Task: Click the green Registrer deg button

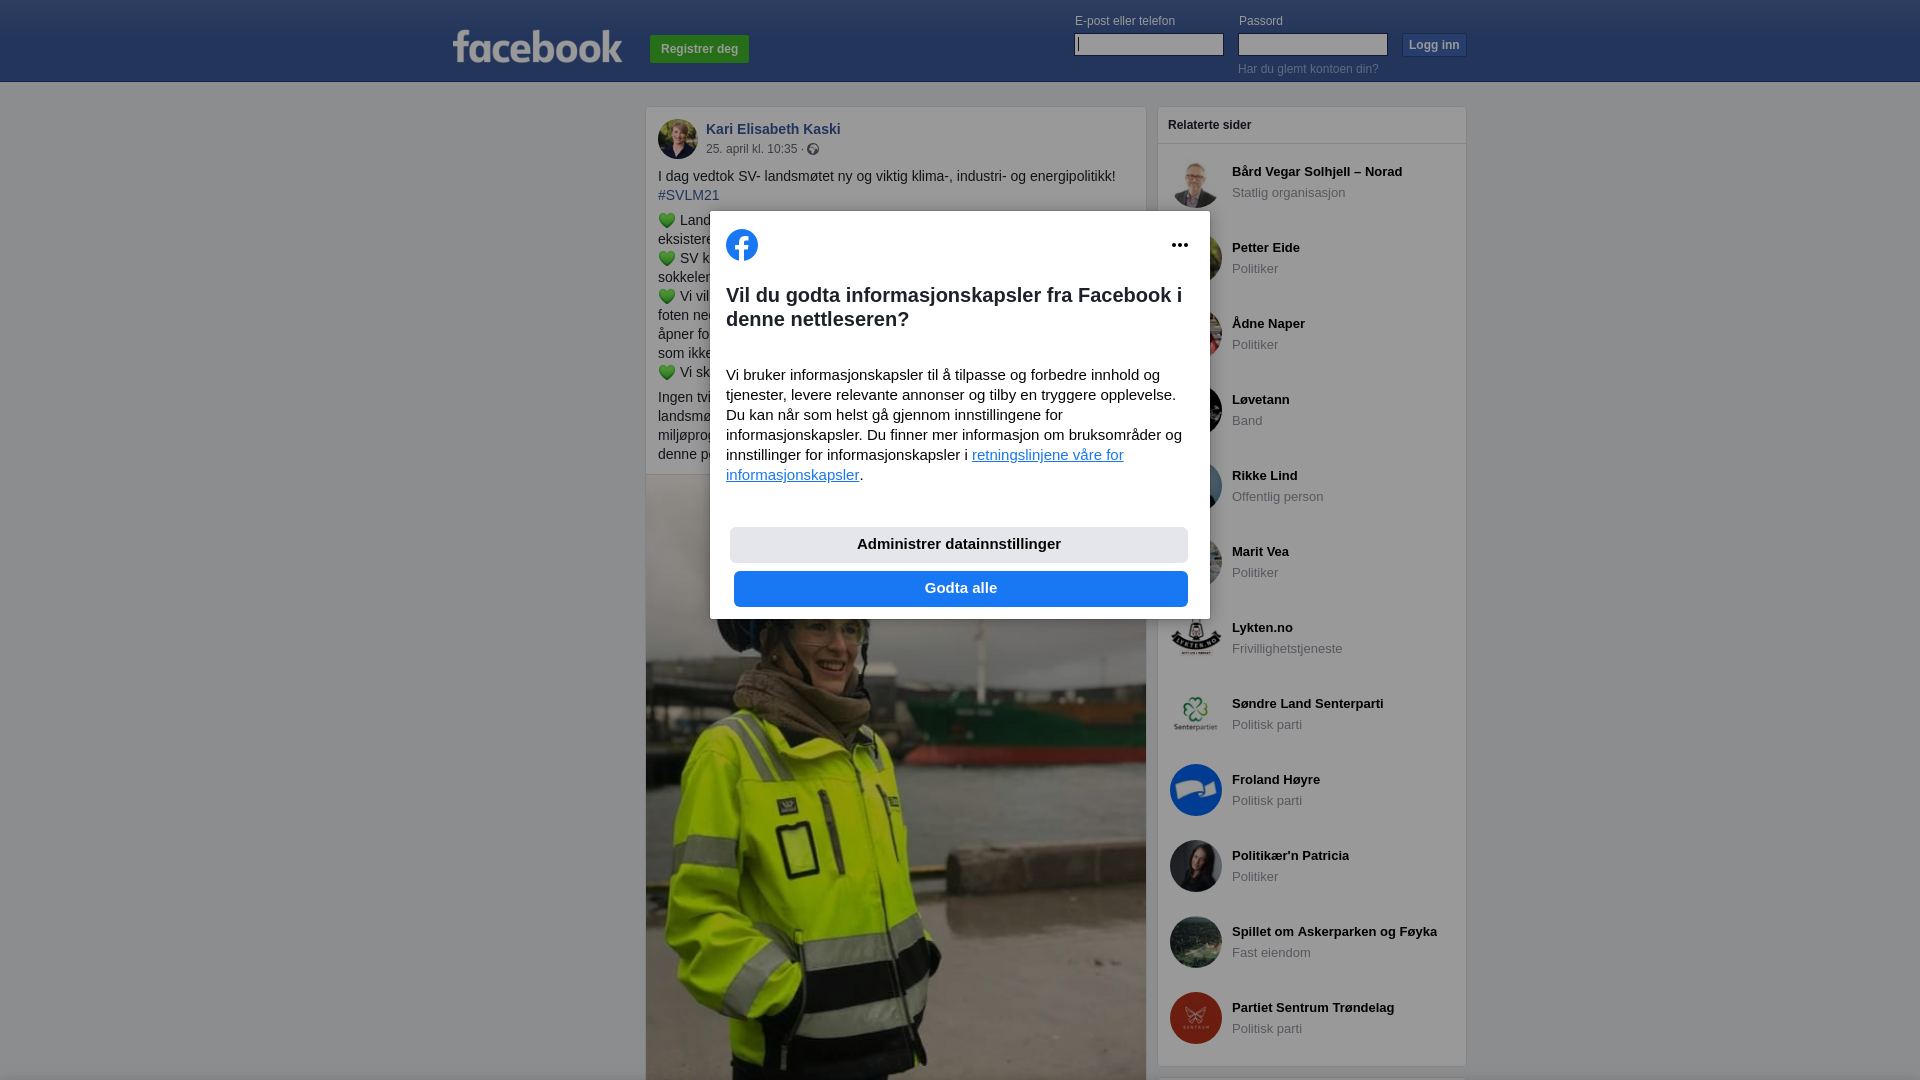Action: [x=699, y=49]
